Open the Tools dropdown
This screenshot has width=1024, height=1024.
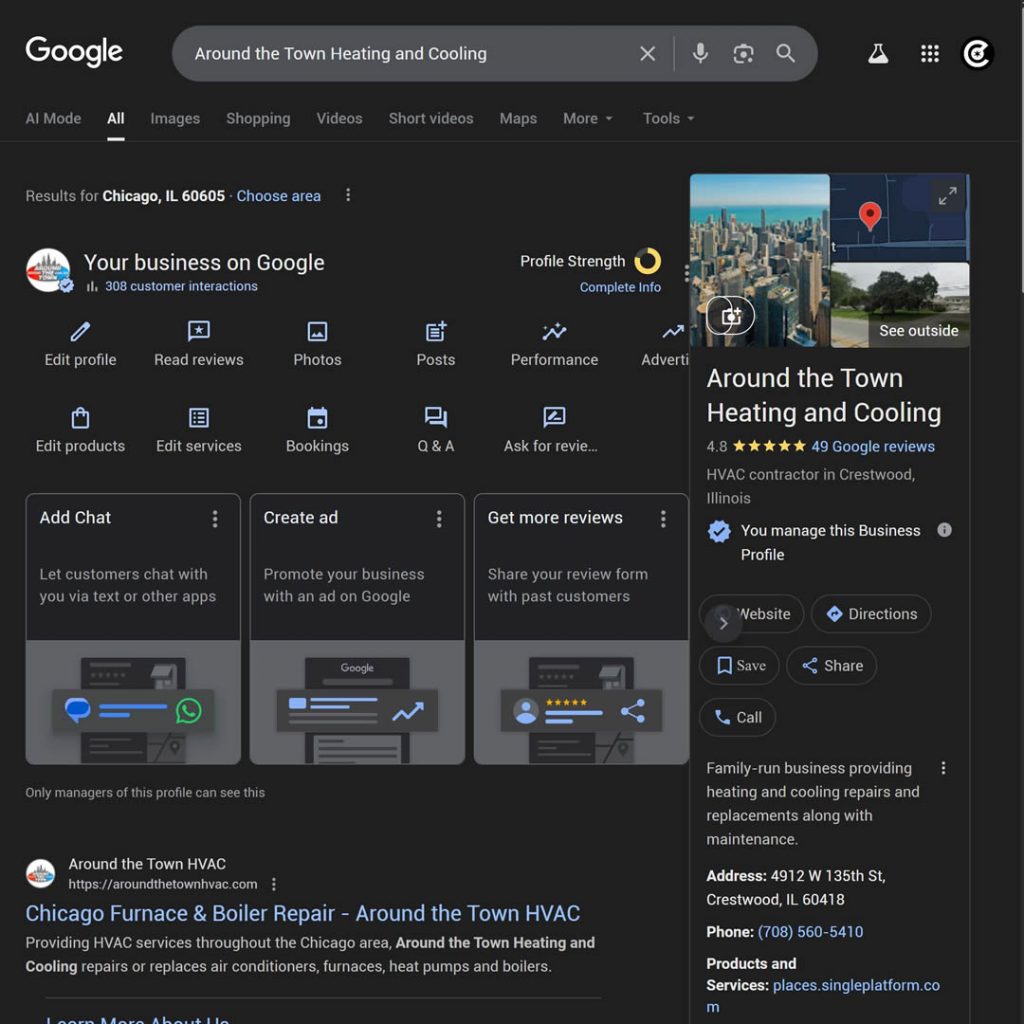coord(668,118)
